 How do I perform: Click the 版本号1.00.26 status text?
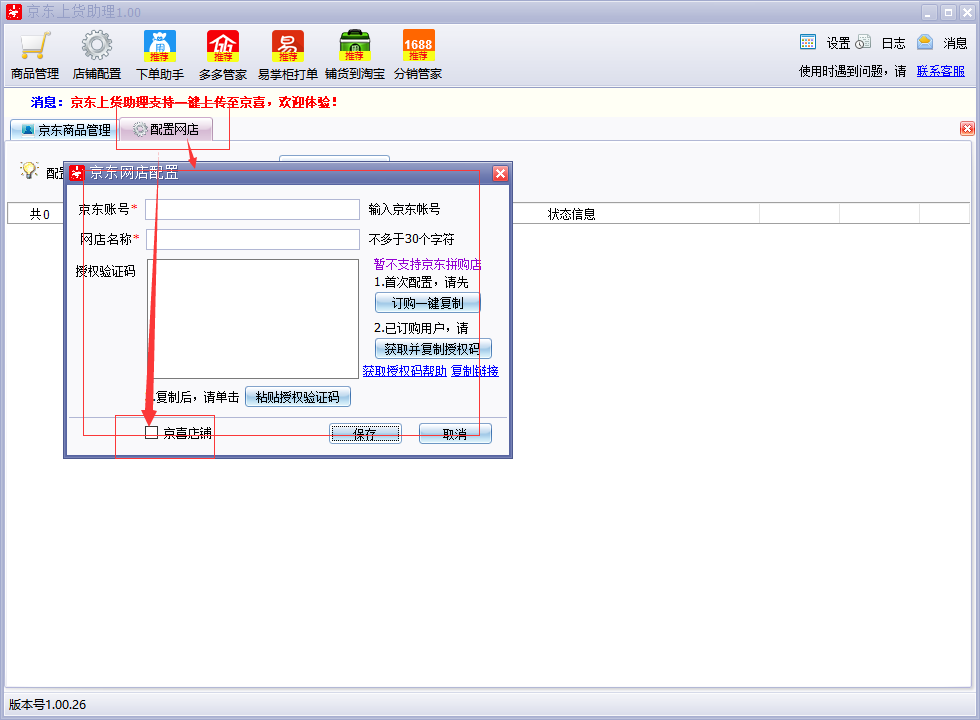(x=48, y=704)
